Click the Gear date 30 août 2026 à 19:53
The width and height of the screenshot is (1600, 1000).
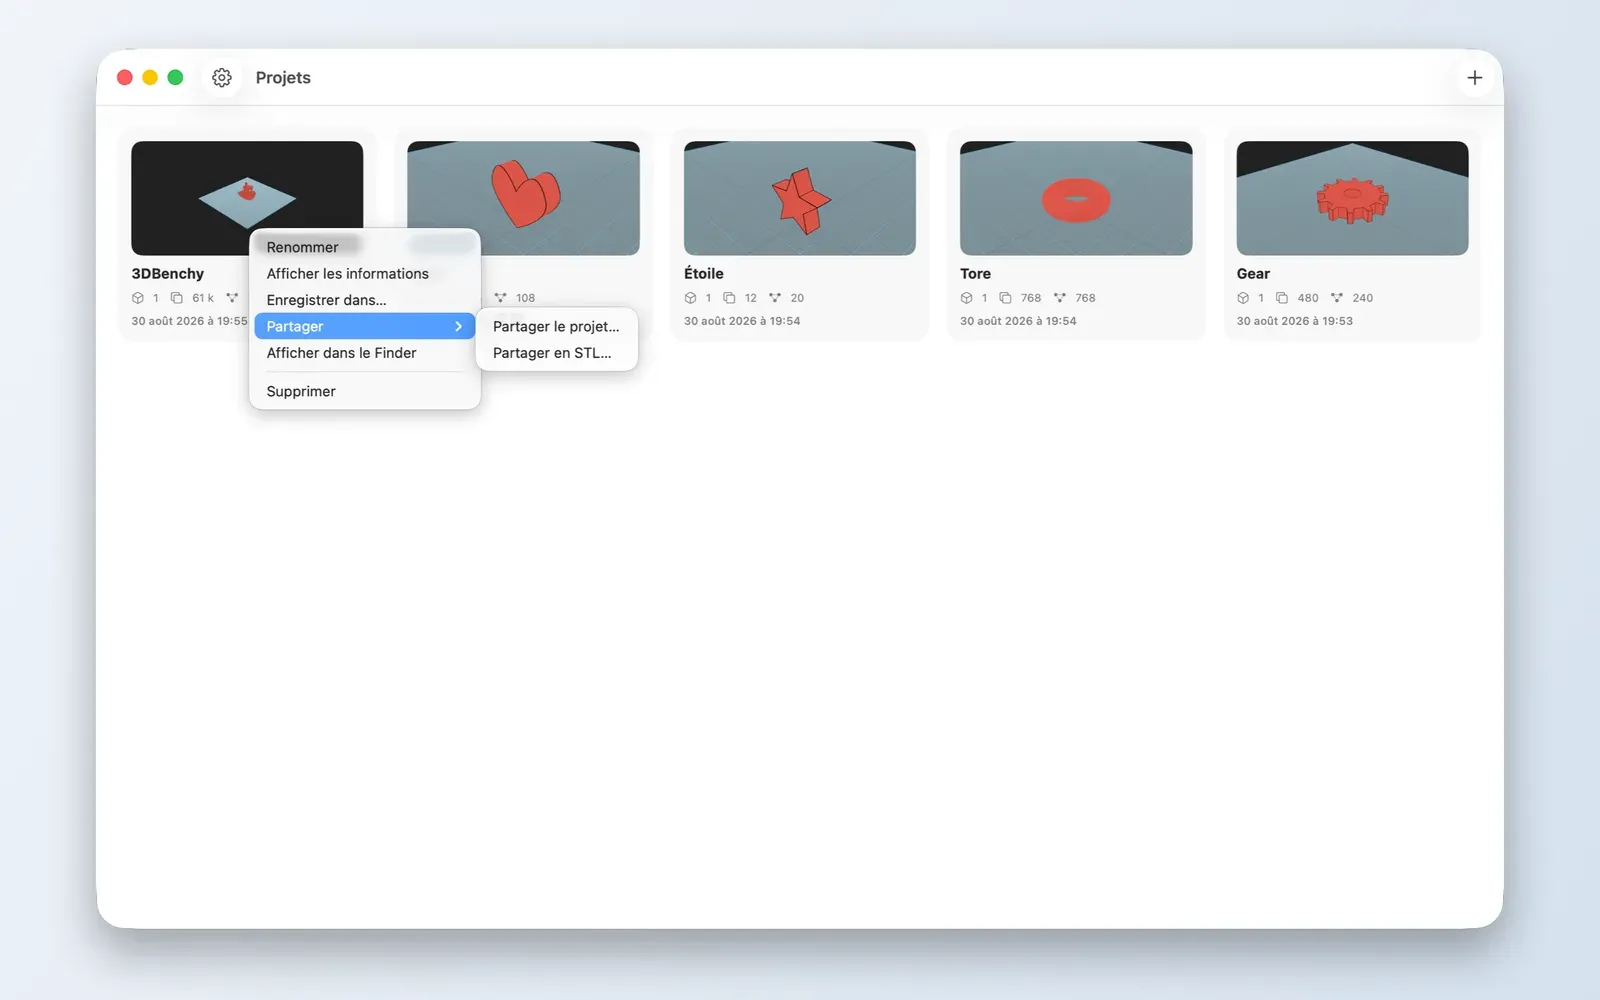pos(1294,321)
